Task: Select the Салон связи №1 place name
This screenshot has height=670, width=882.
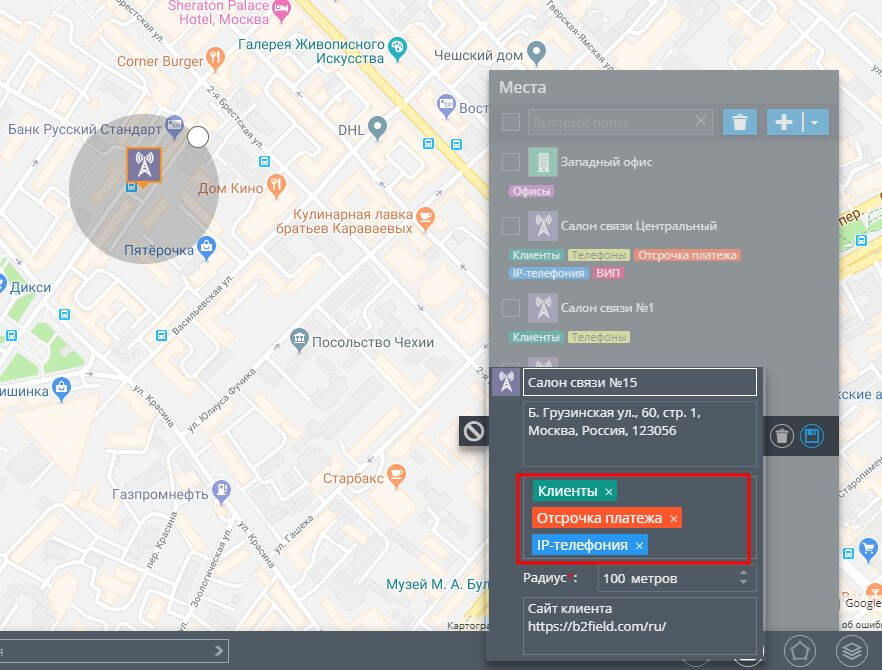Action: pos(607,308)
